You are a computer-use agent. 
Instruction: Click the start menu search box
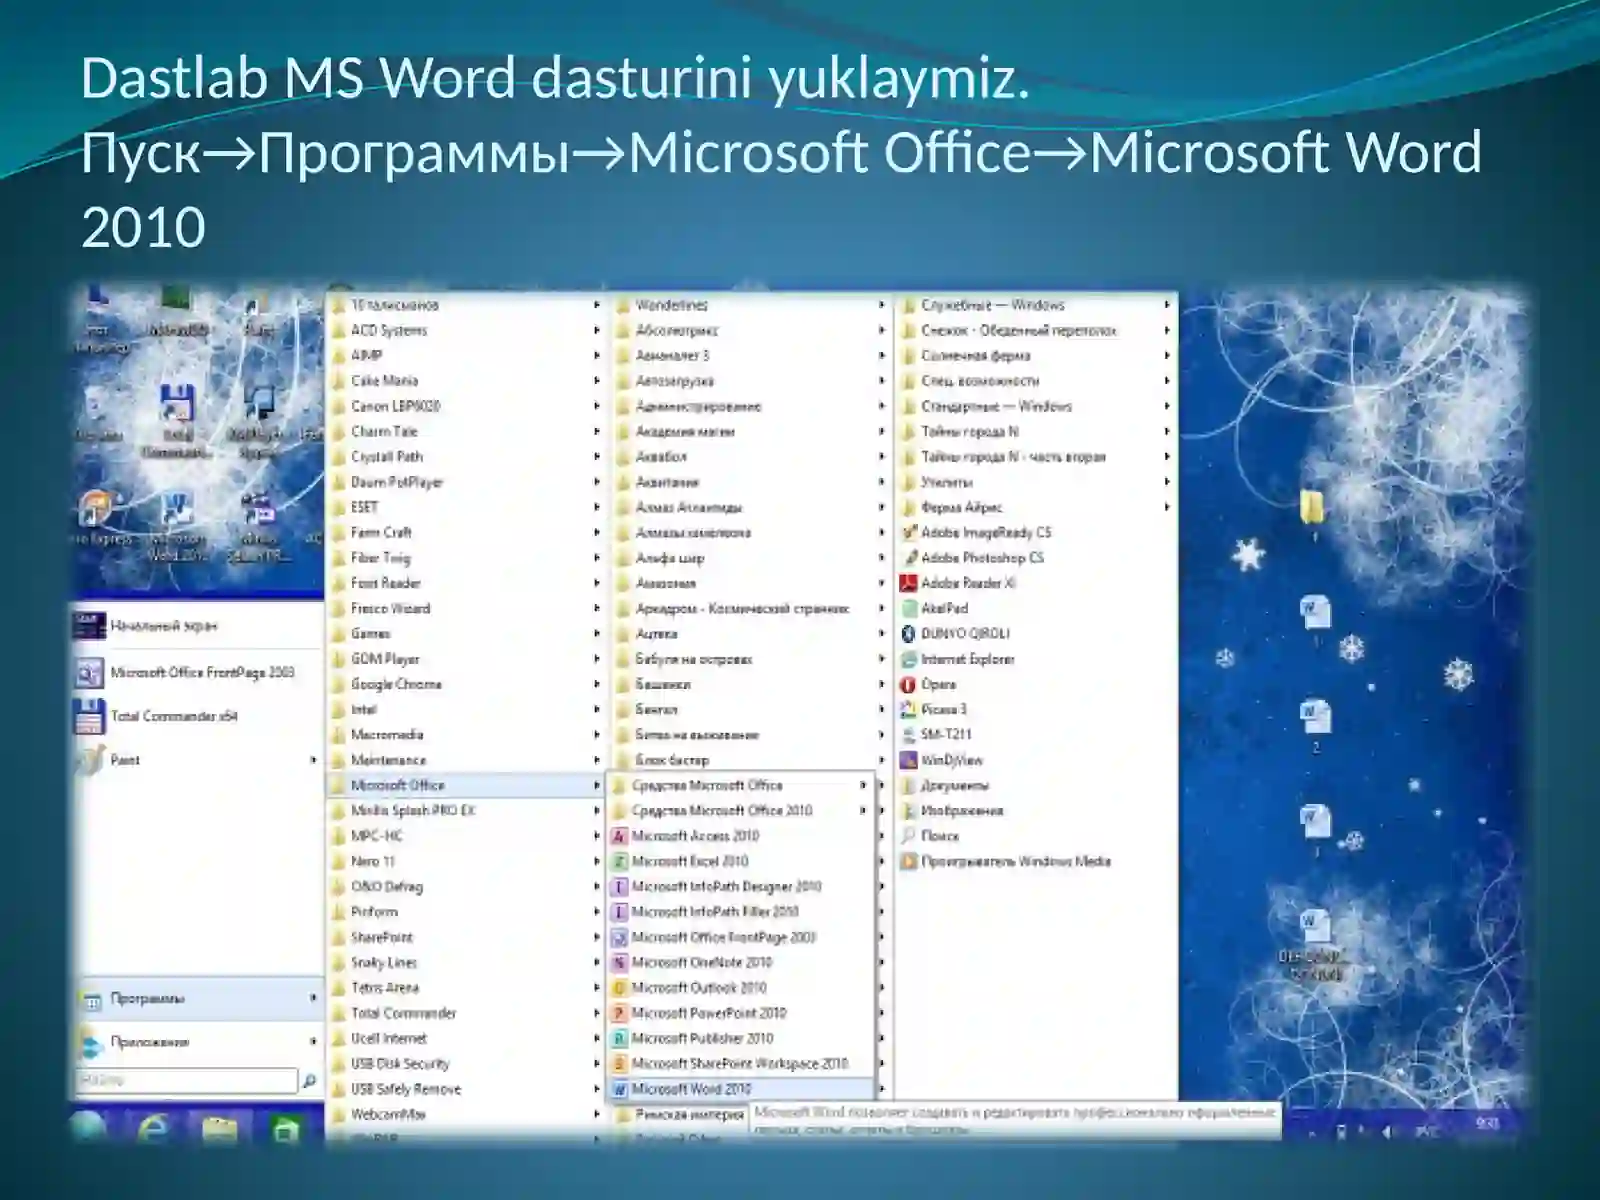tap(187, 1081)
